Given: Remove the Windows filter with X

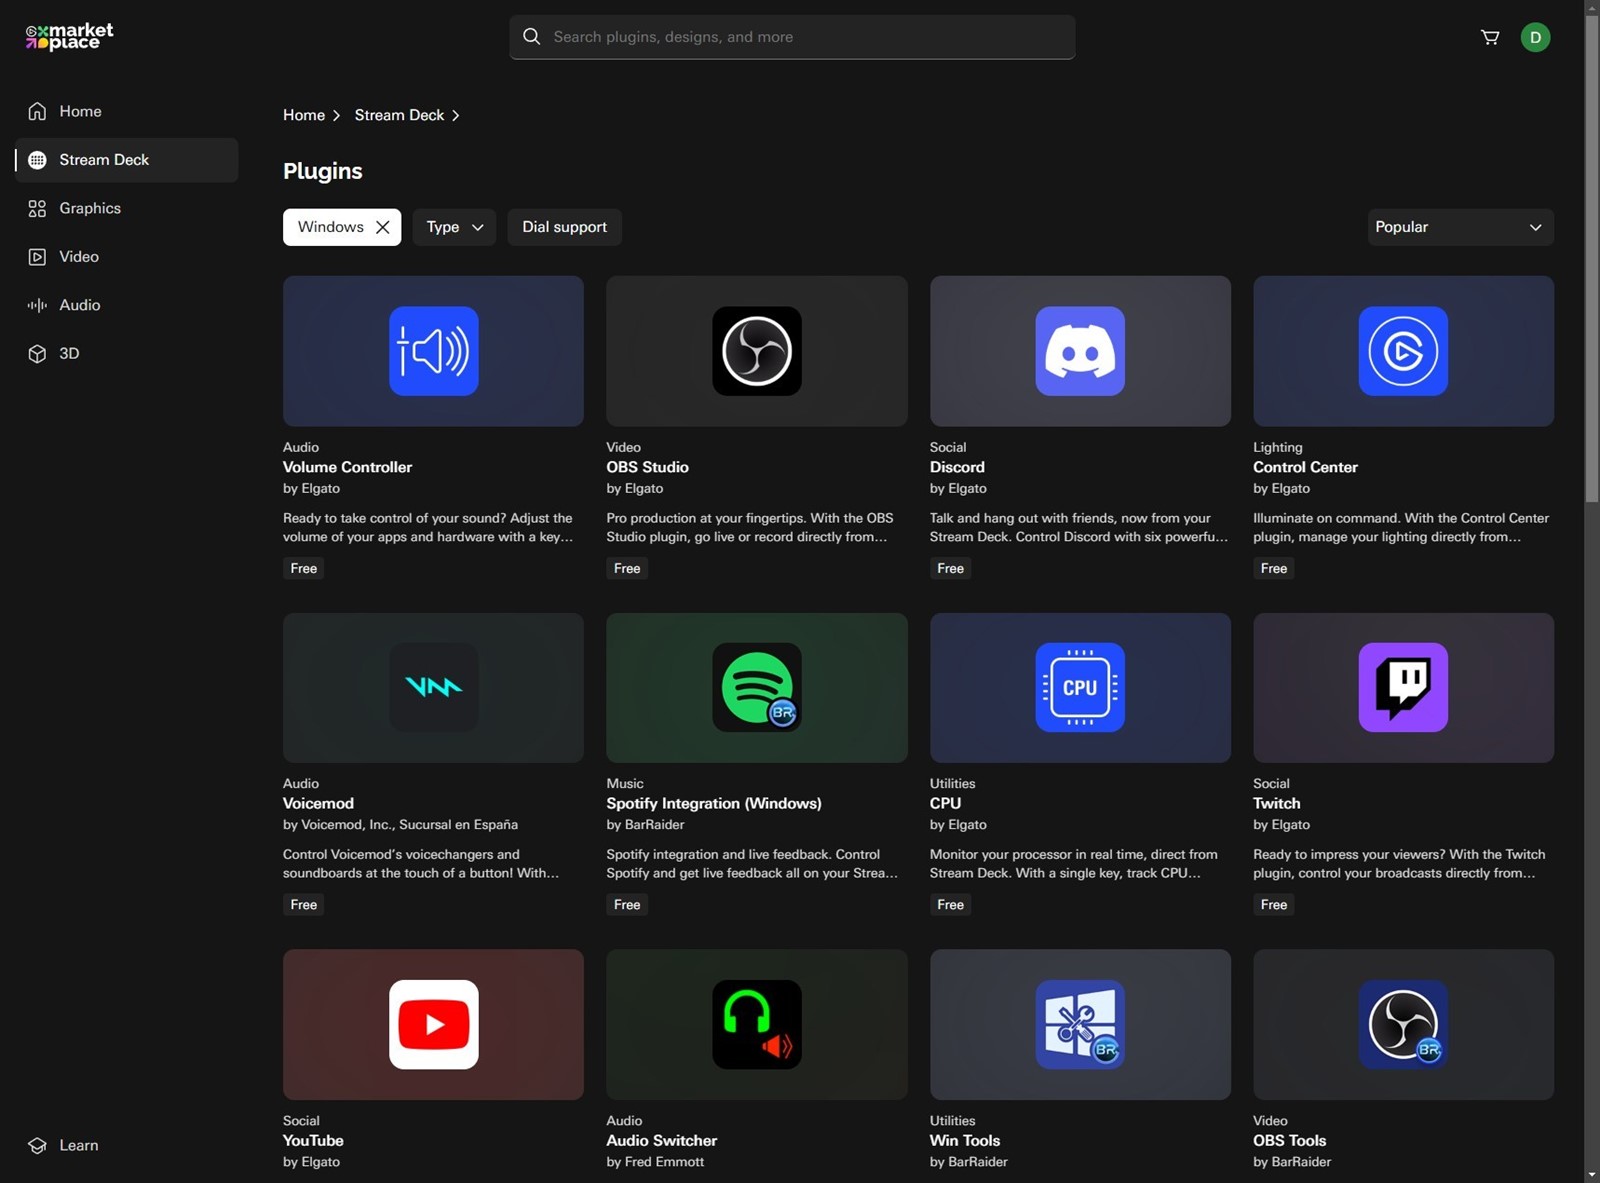Looking at the screenshot, I should [382, 227].
